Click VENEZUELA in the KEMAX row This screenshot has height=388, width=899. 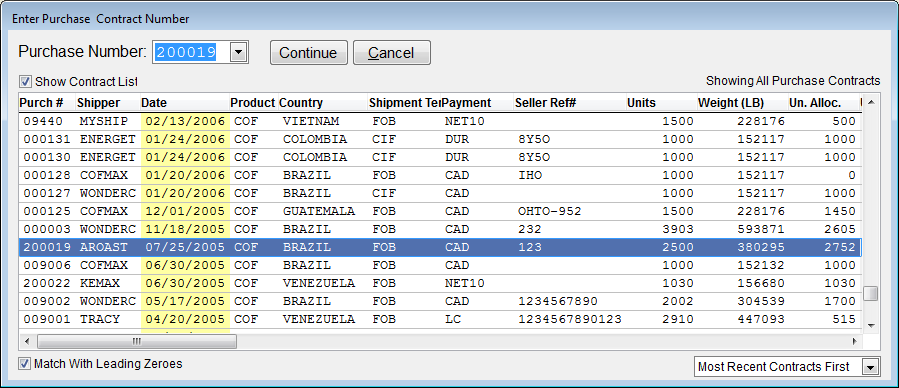(319, 283)
